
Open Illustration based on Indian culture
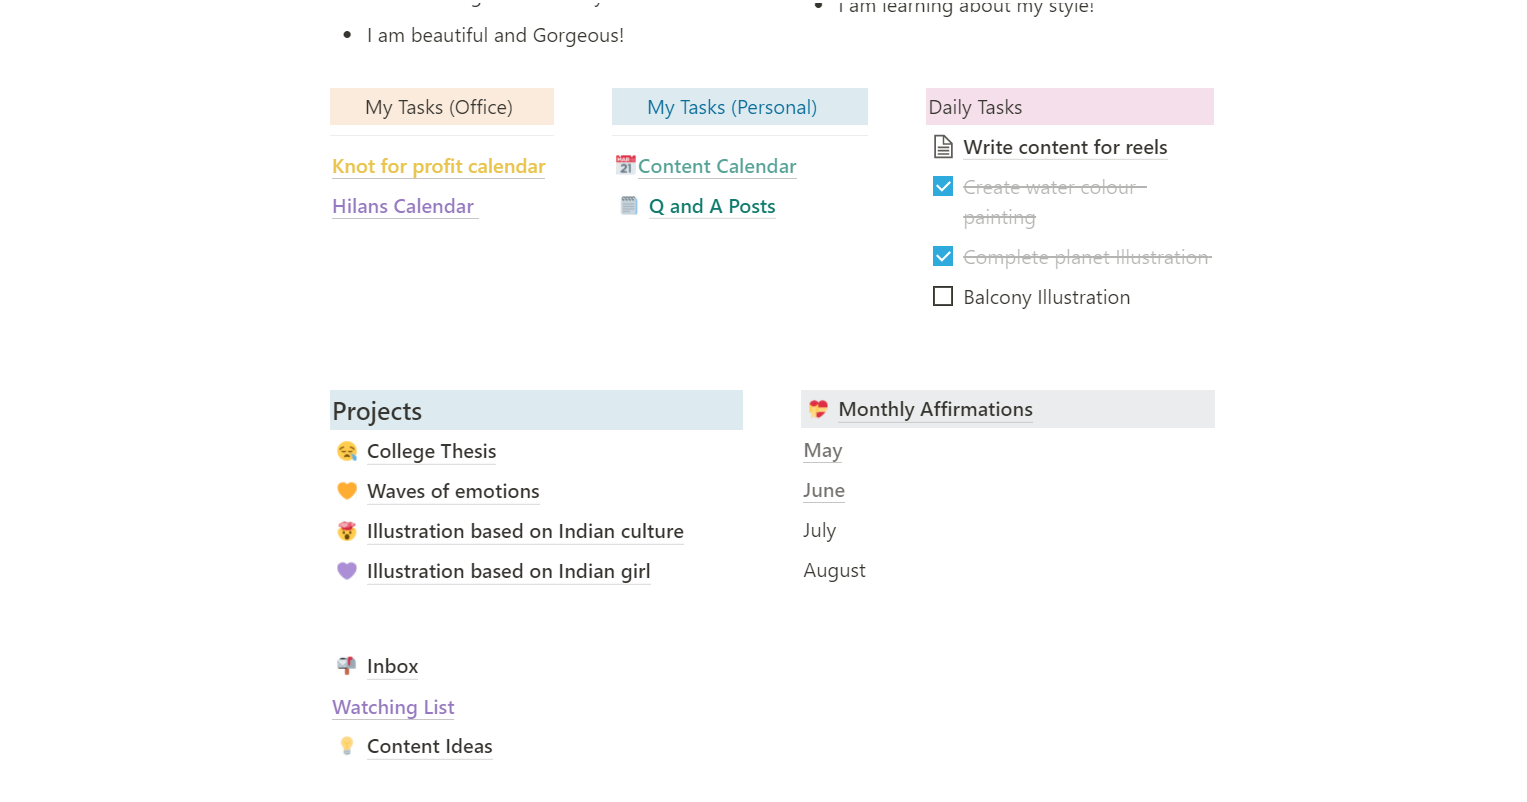coord(525,531)
